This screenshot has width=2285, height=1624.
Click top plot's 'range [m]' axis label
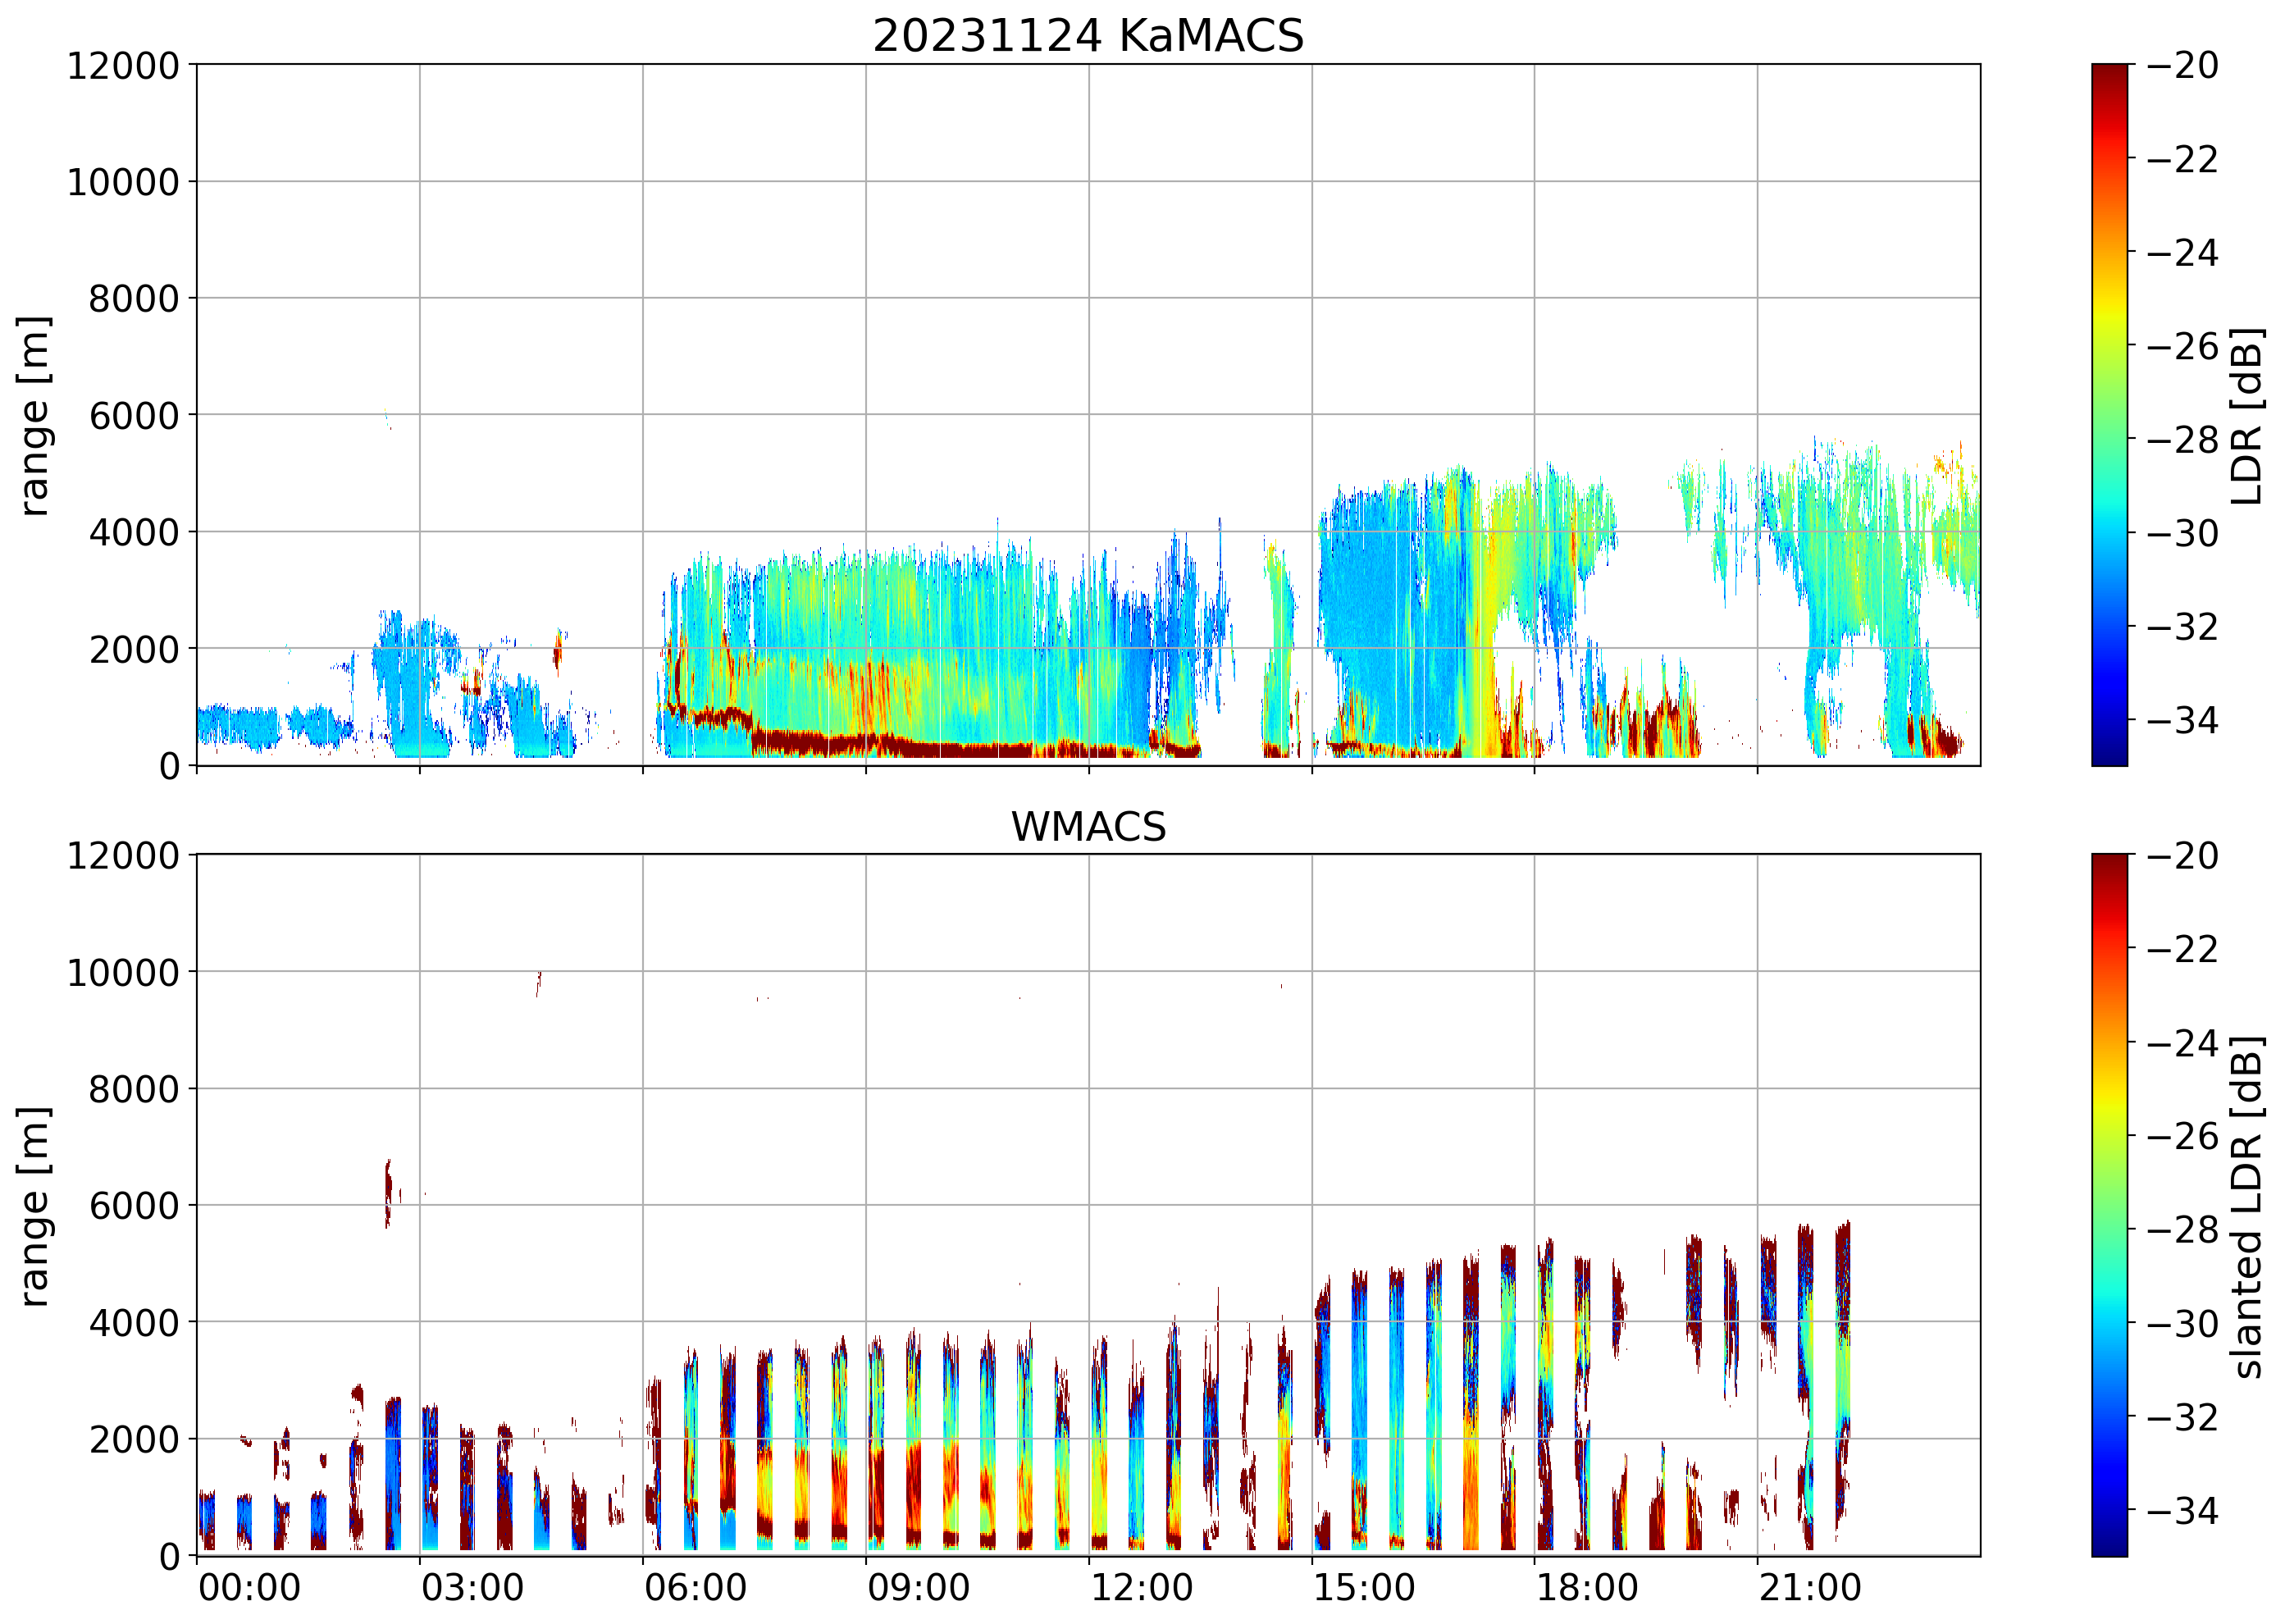[34, 415]
